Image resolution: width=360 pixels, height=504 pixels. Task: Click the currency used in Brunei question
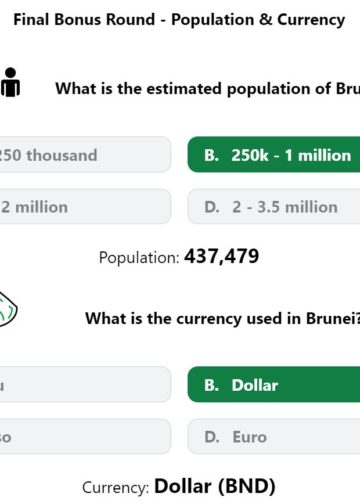coord(223,318)
